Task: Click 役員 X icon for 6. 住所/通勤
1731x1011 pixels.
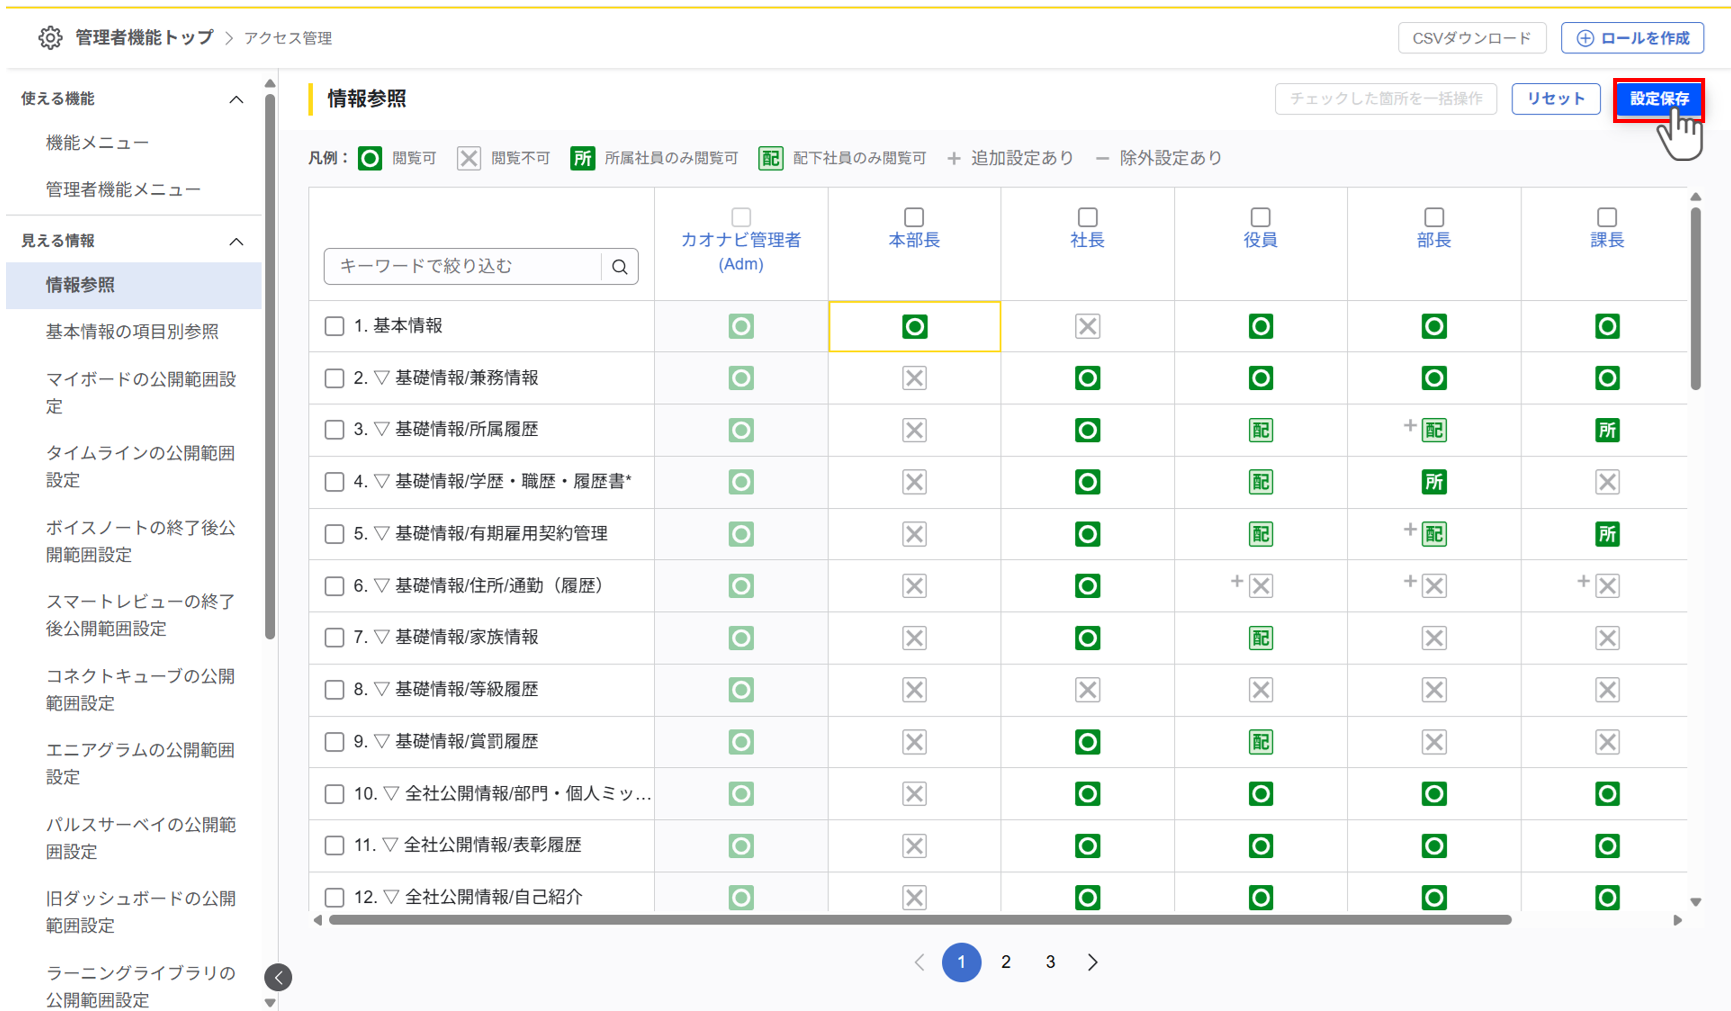Action: pyautogui.click(x=1261, y=586)
